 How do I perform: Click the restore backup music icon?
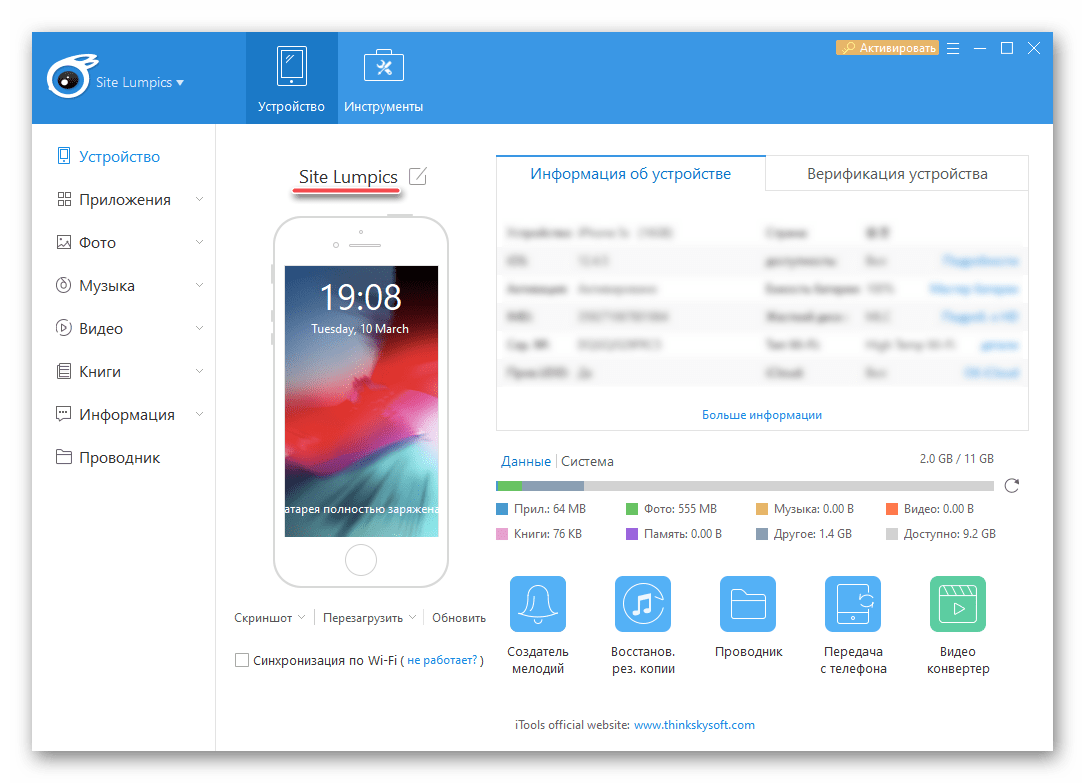(x=643, y=604)
